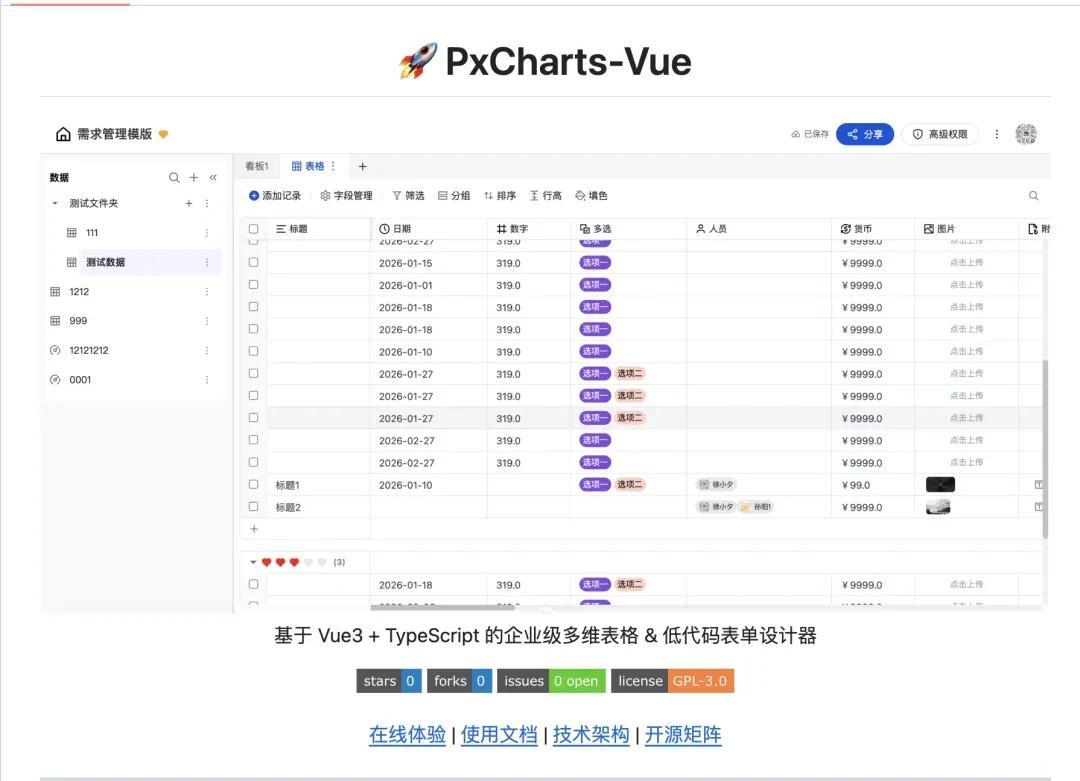The width and height of the screenshot is (1080, 781).
Task: Open 筛选 filter options
Action: click(x=408, y=196)
